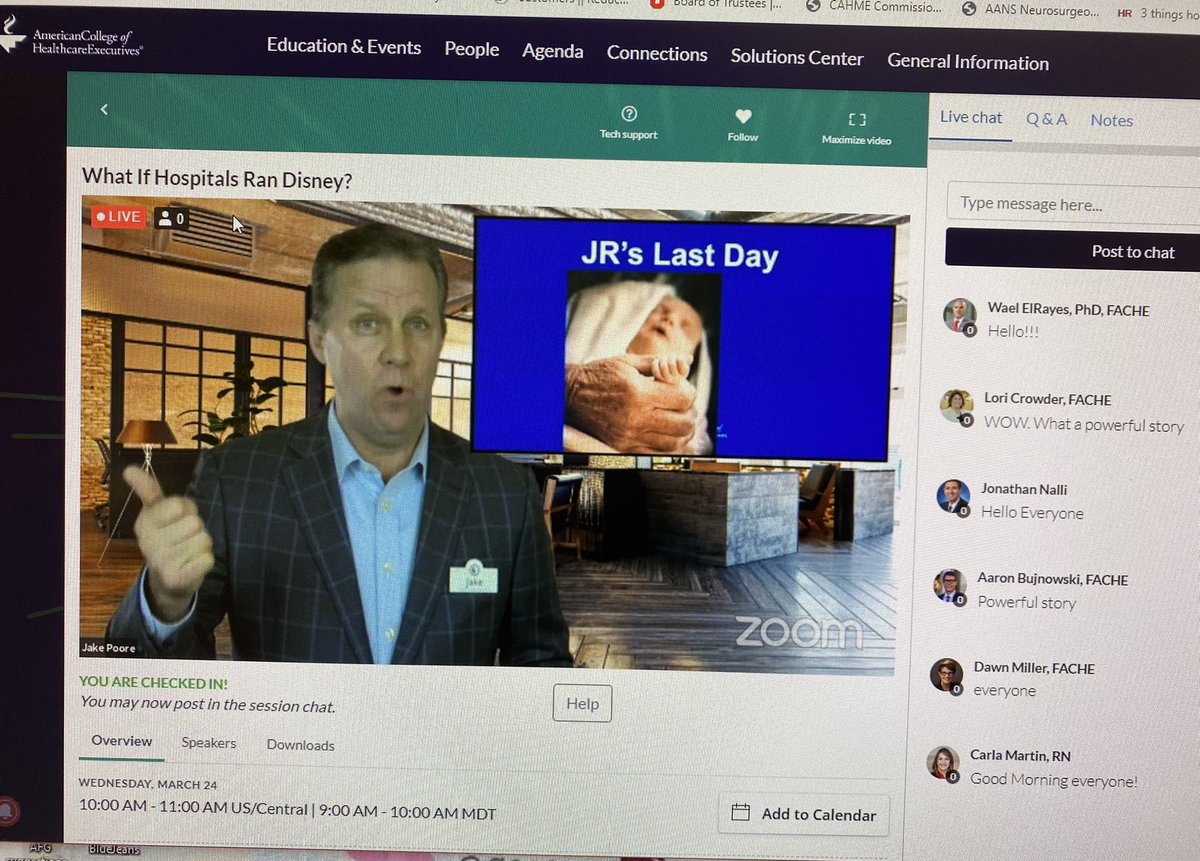Click the viewer count icon beside LIVE
This screenshot has width=1200, height=861.
(x=171, y=218)
